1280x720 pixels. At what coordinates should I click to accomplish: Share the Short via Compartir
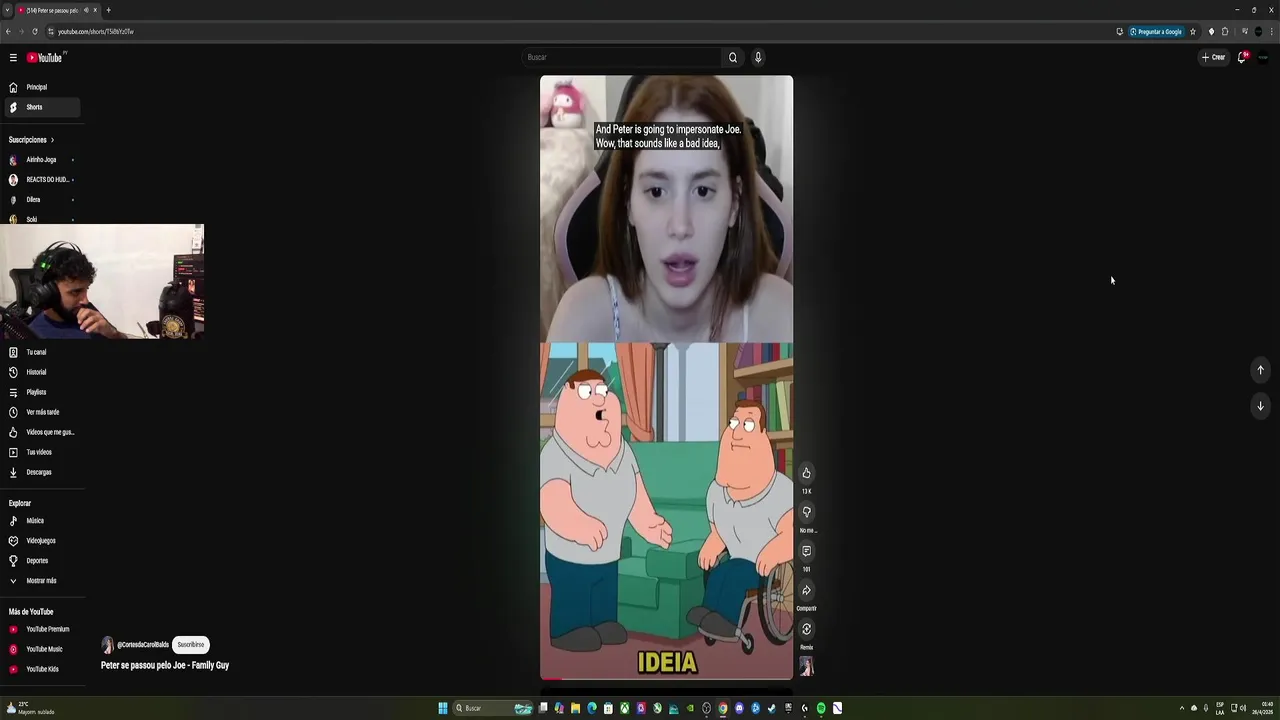click(806, 590)
